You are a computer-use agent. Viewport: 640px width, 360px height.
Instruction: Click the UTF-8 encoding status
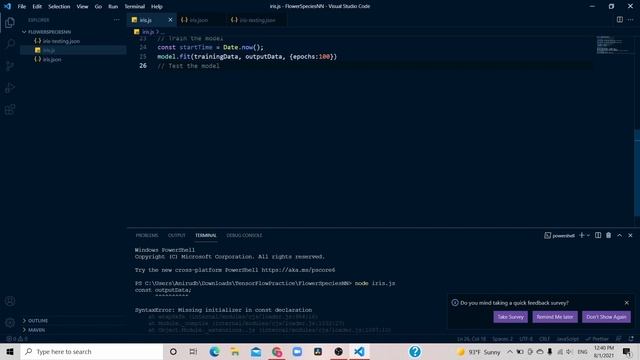click(x=526, y=339)
